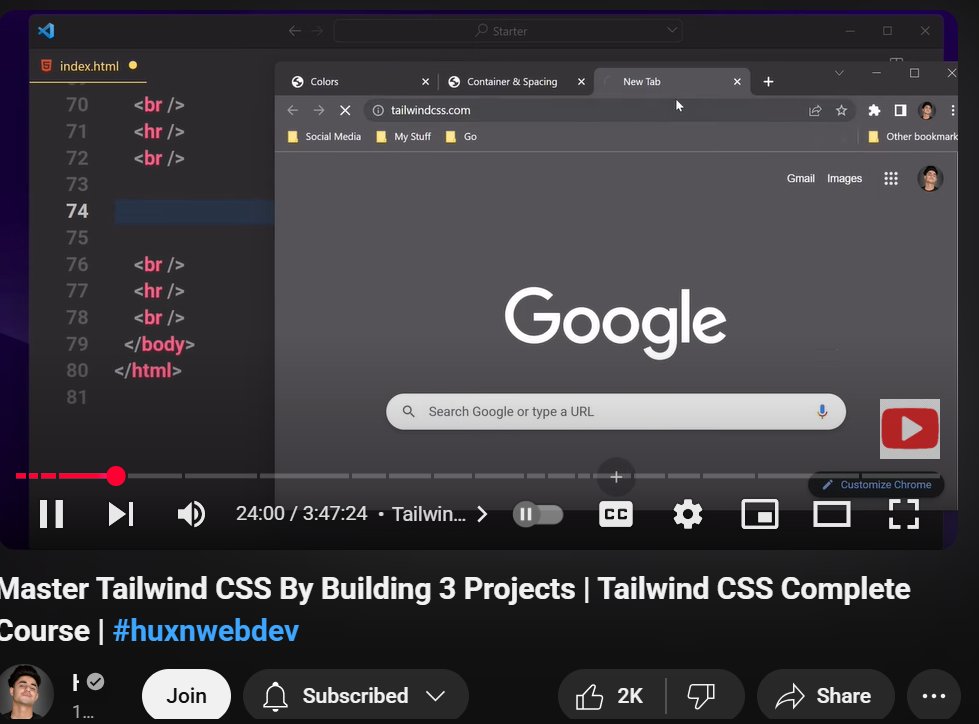
Task: Open Chrome tab search chevron
Action: click(x=839, y=73)
